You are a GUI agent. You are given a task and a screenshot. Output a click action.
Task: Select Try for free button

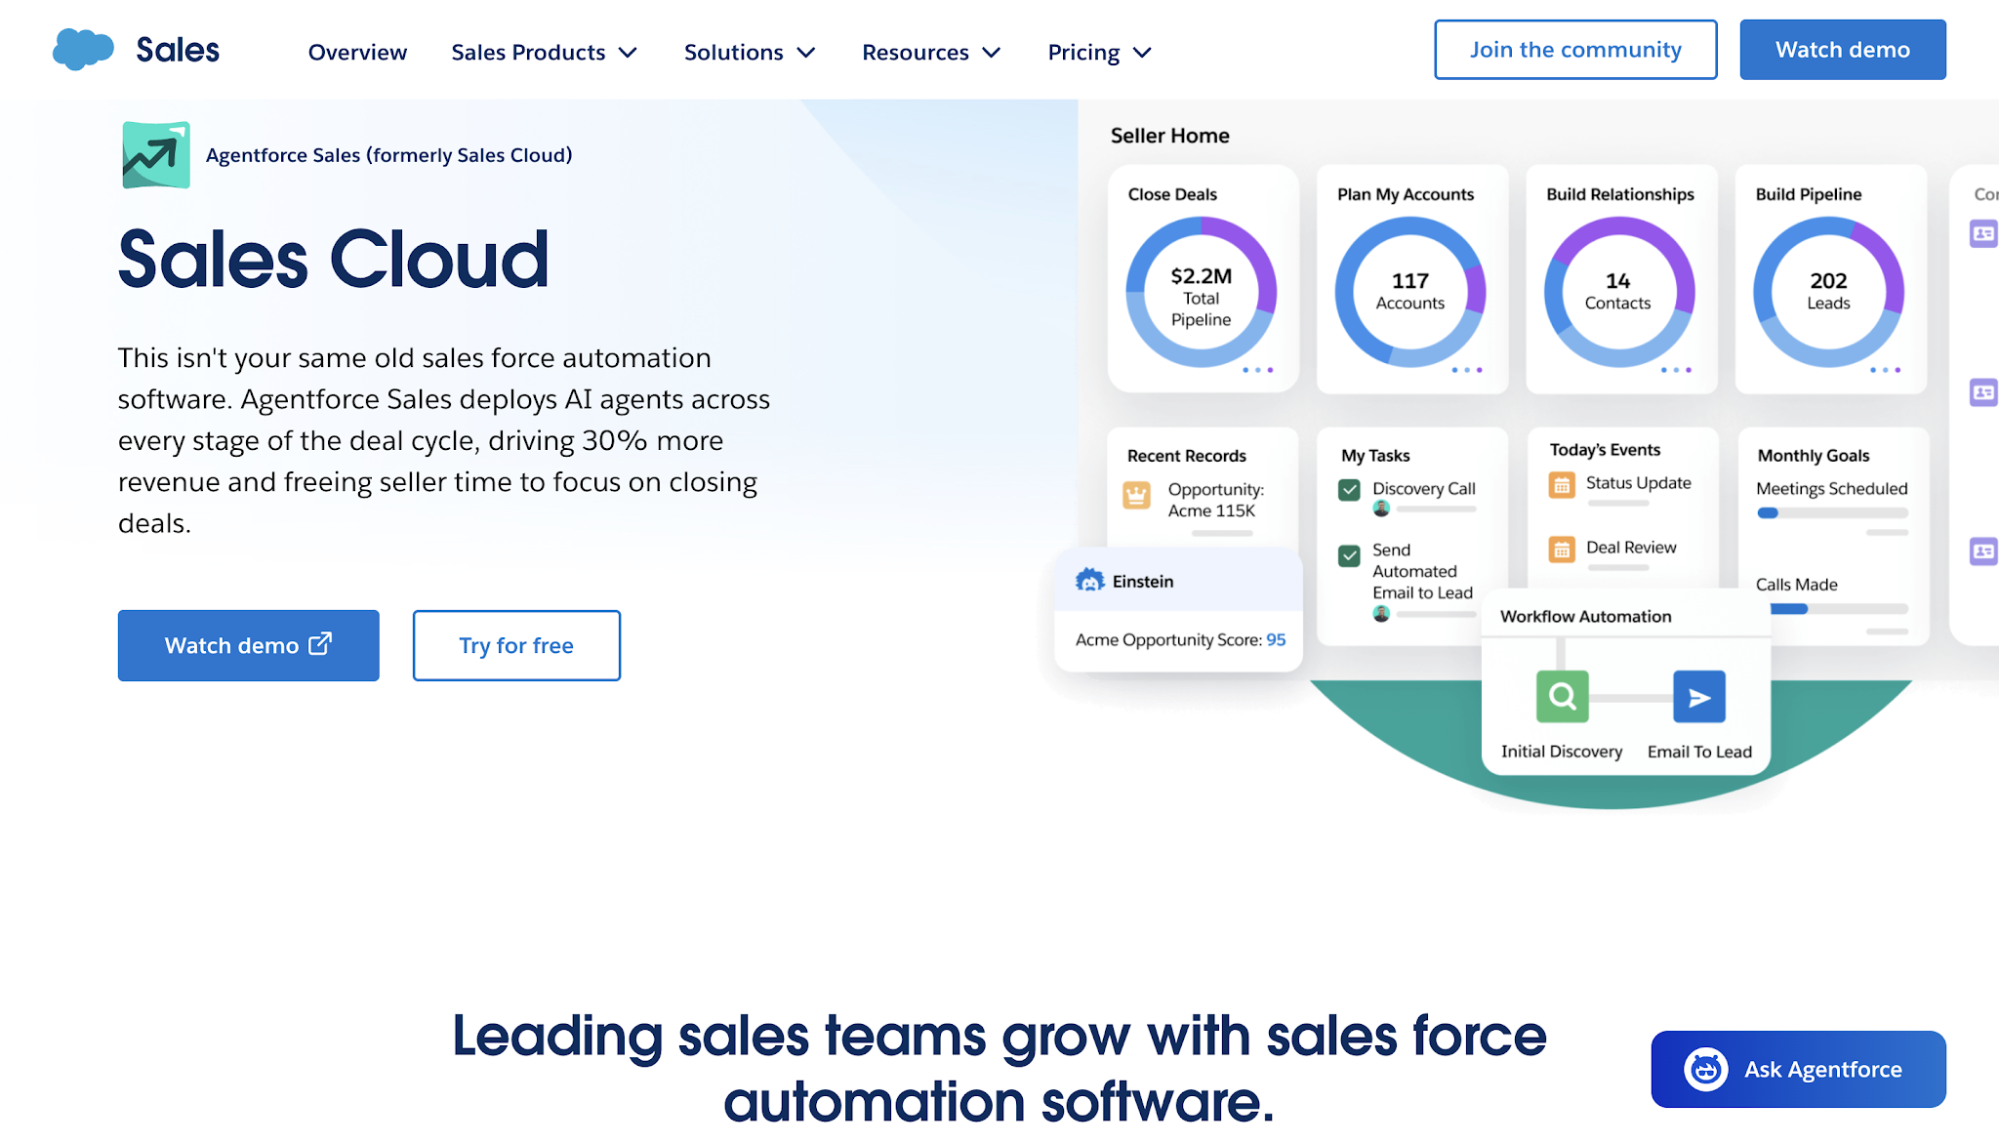click(516, 645)
